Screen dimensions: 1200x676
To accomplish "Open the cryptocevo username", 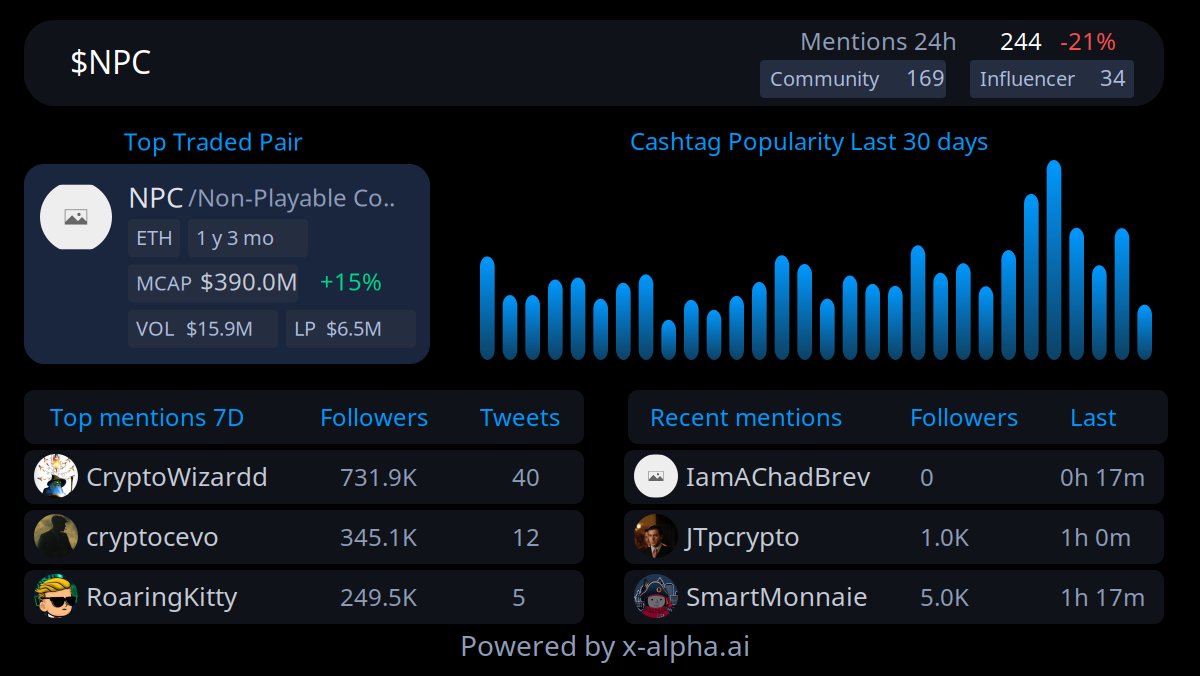I will click(152, 538).
